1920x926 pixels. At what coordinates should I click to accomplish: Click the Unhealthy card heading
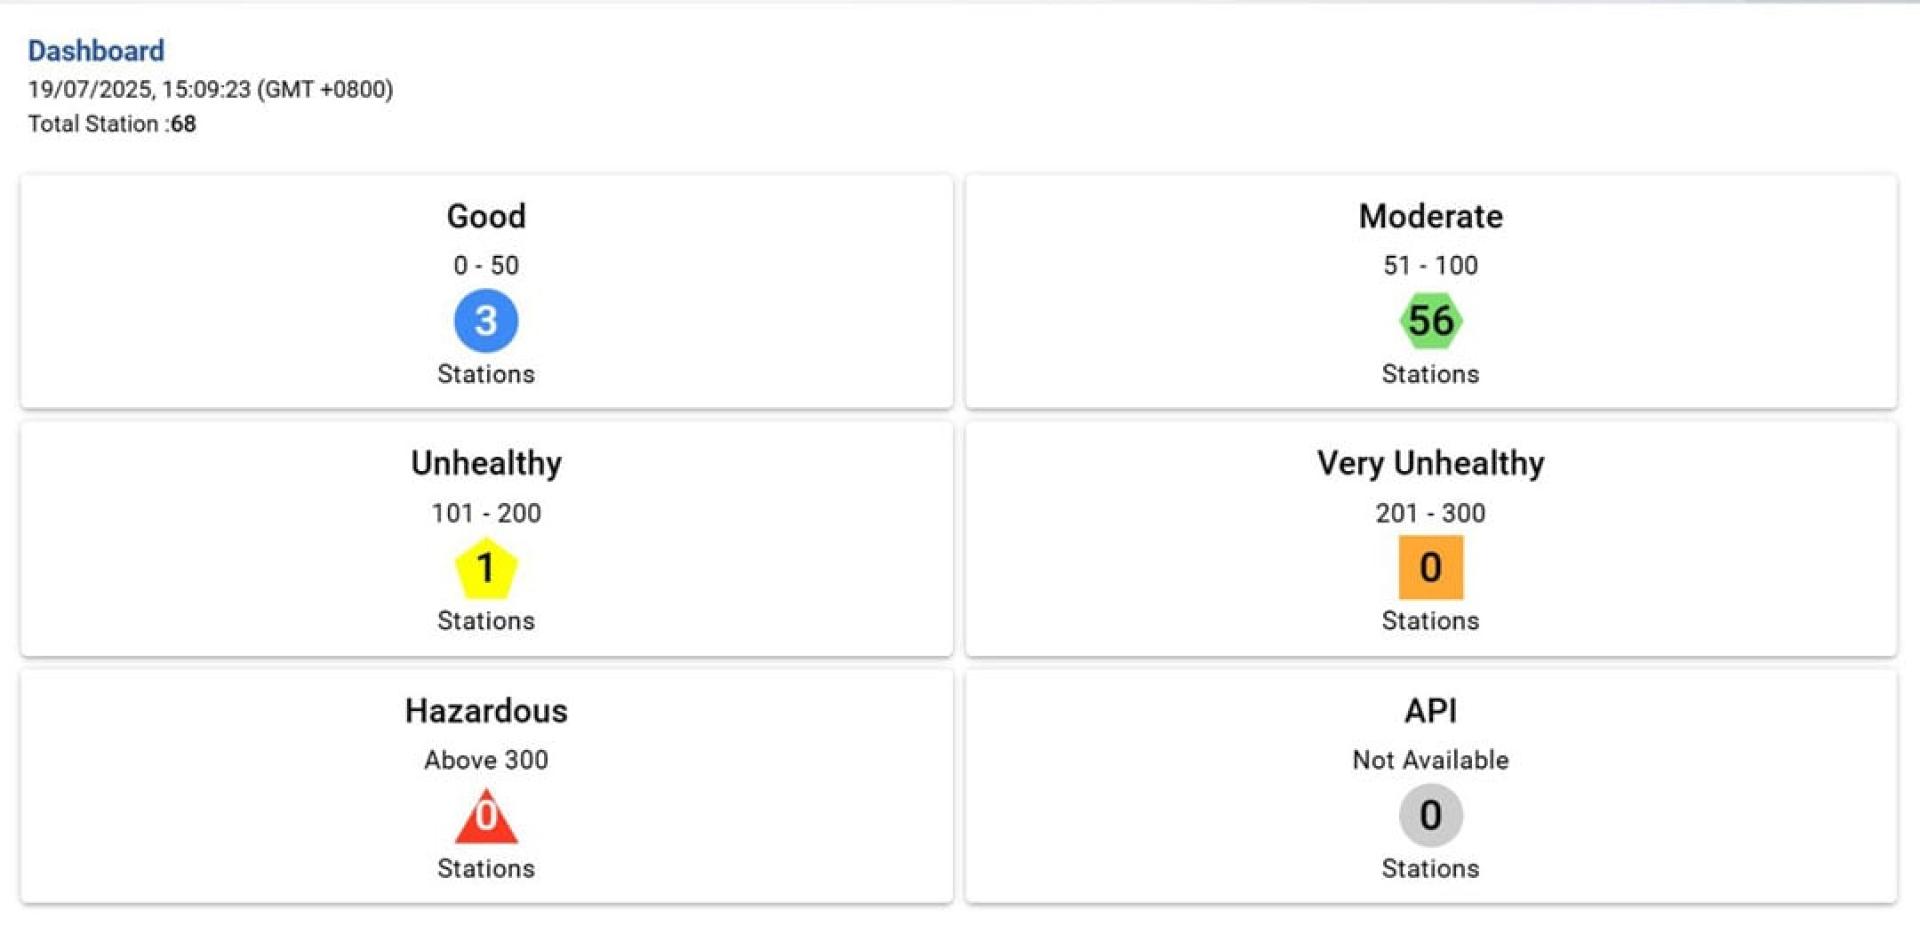pyautogui.click(x=486, y=463)
